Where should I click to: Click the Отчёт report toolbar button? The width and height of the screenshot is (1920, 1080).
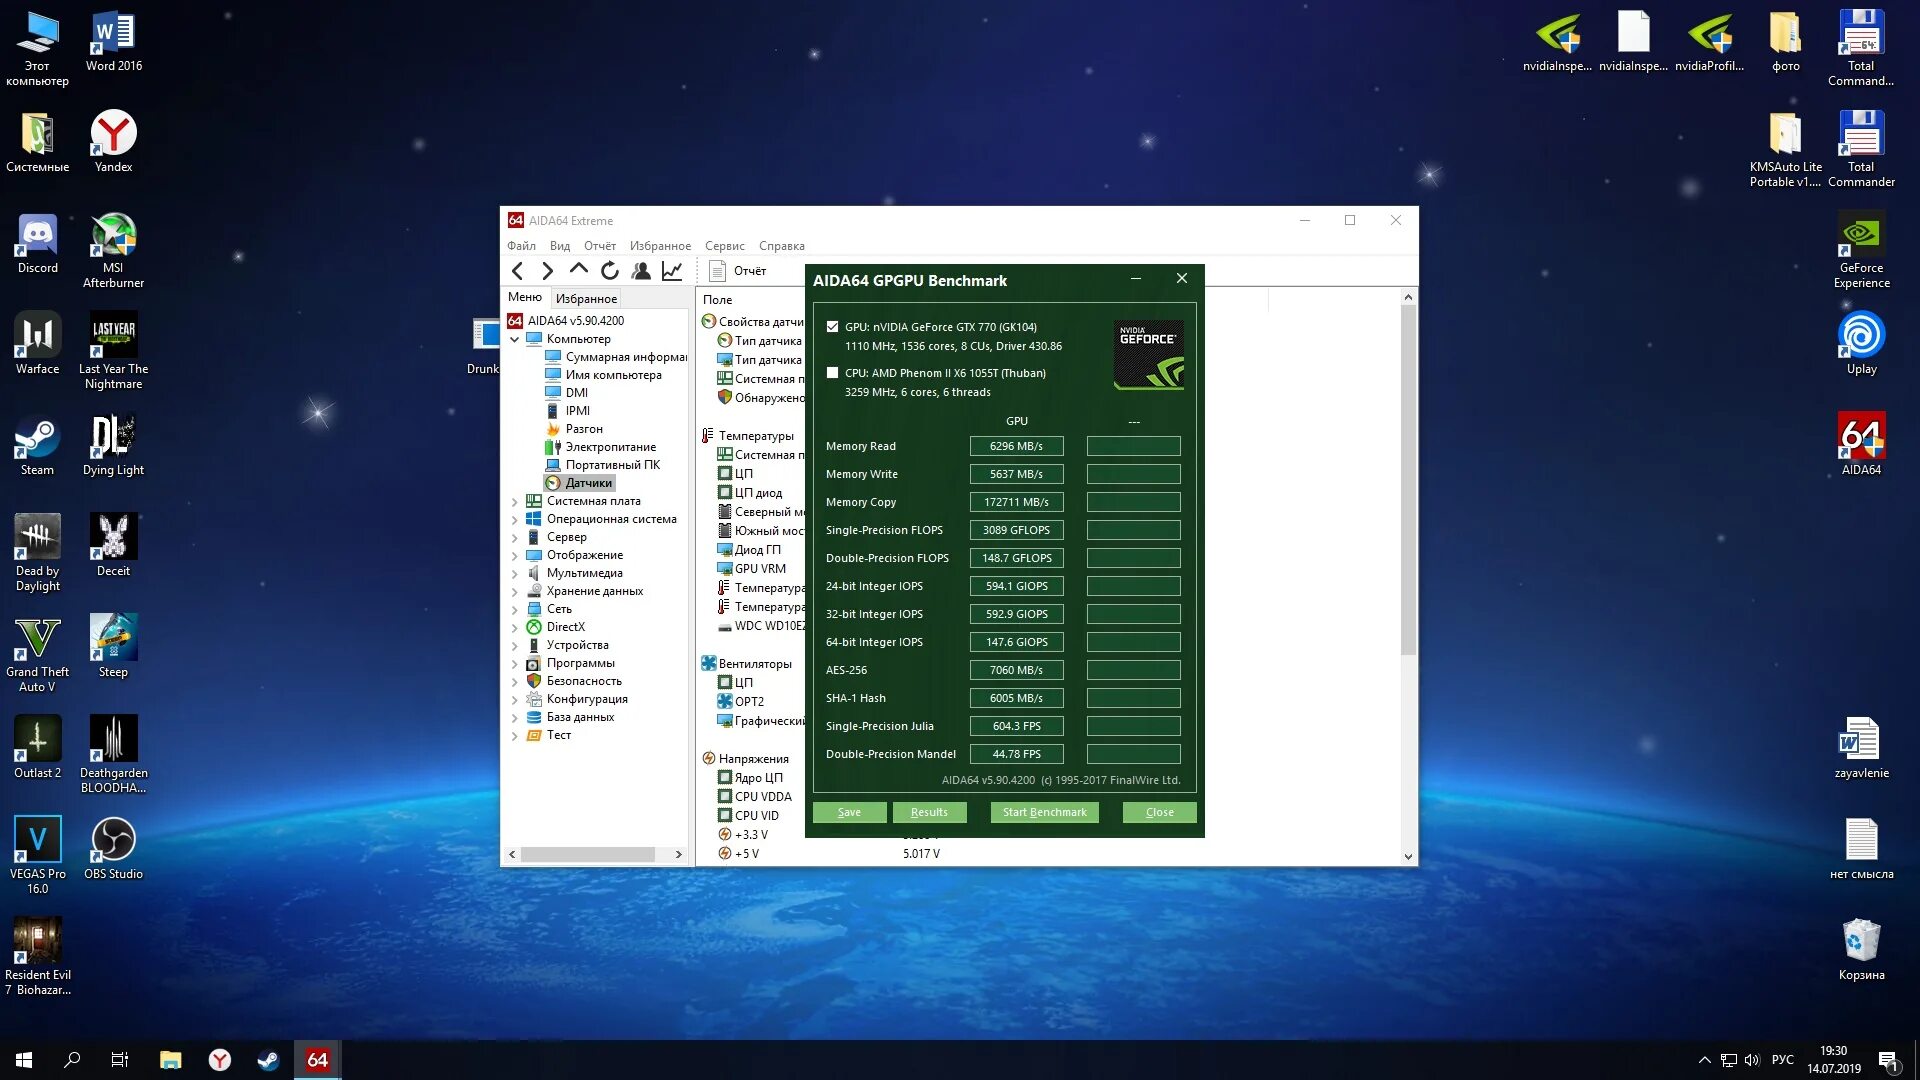tap(738, 271)
